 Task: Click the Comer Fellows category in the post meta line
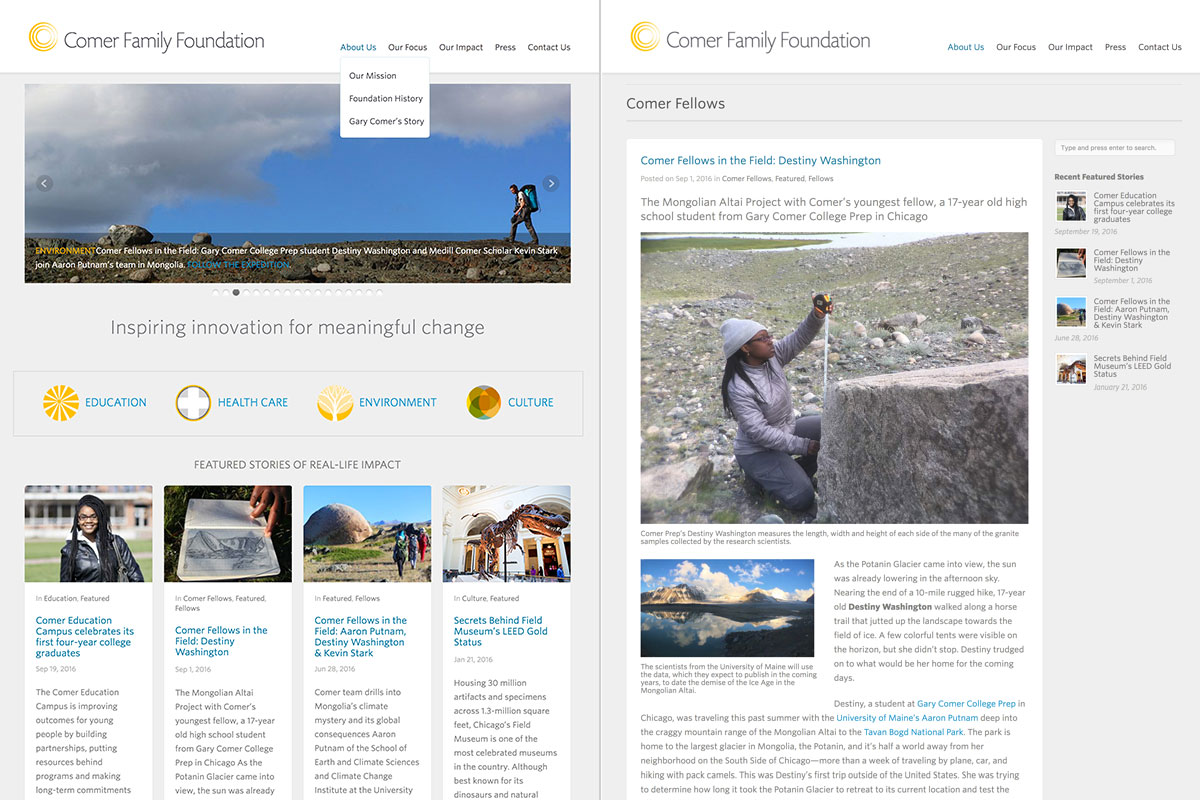[x=747, y=179]
